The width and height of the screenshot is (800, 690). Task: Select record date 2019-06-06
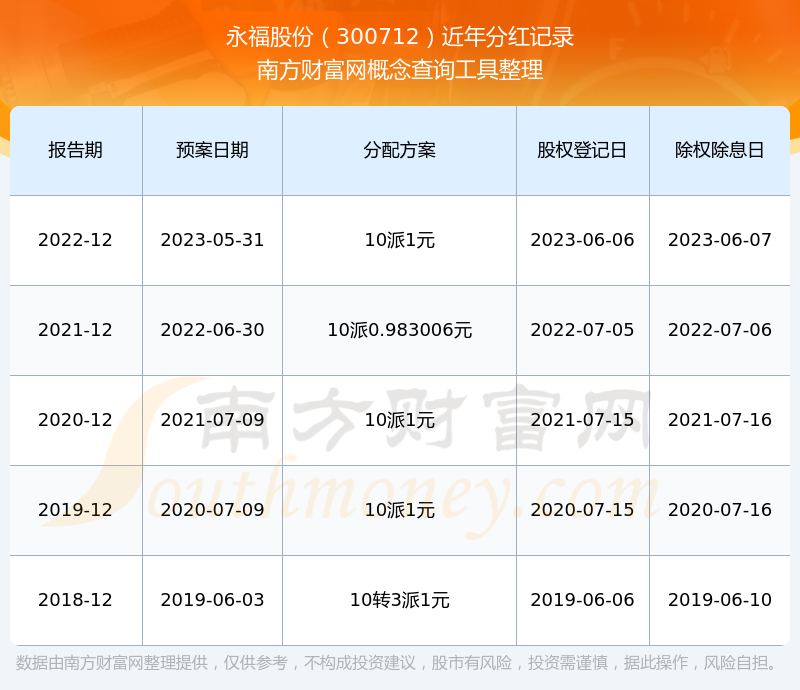(x=582, y=600)
